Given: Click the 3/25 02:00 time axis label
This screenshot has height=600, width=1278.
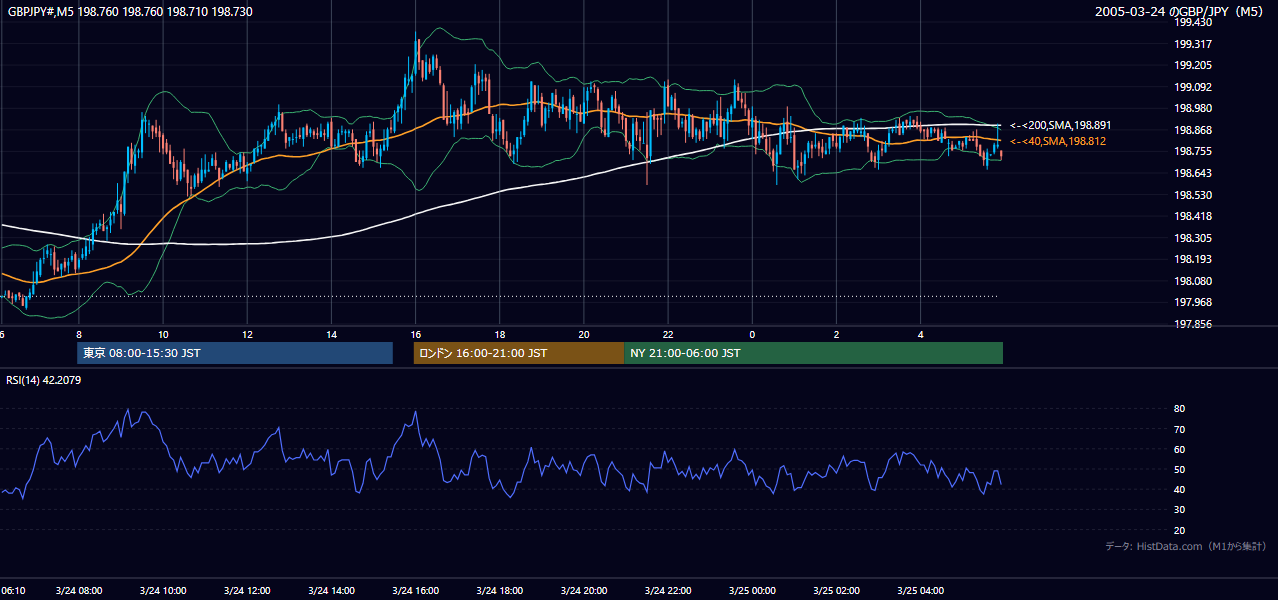Looking at the screenshot, I should pos(836,591).
